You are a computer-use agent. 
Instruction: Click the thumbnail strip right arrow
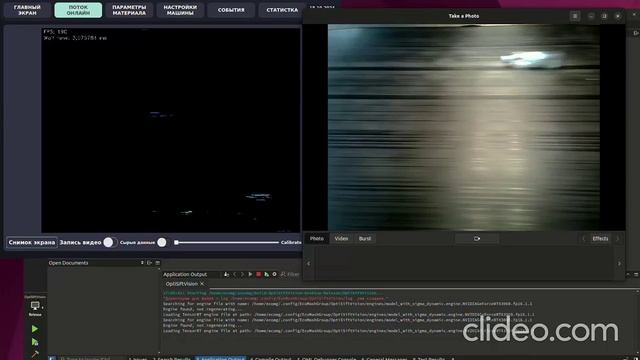[619, 264]
